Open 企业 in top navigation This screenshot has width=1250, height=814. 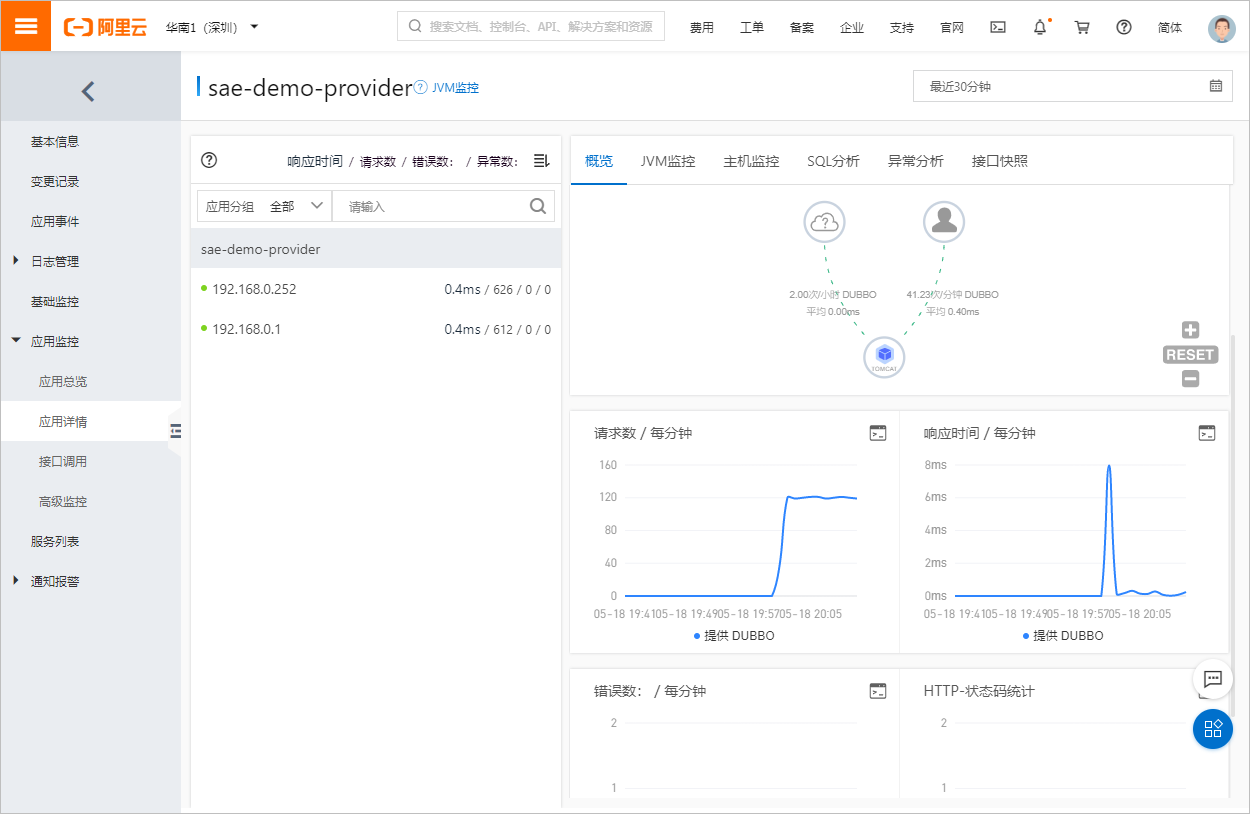[x=852, y=27]
